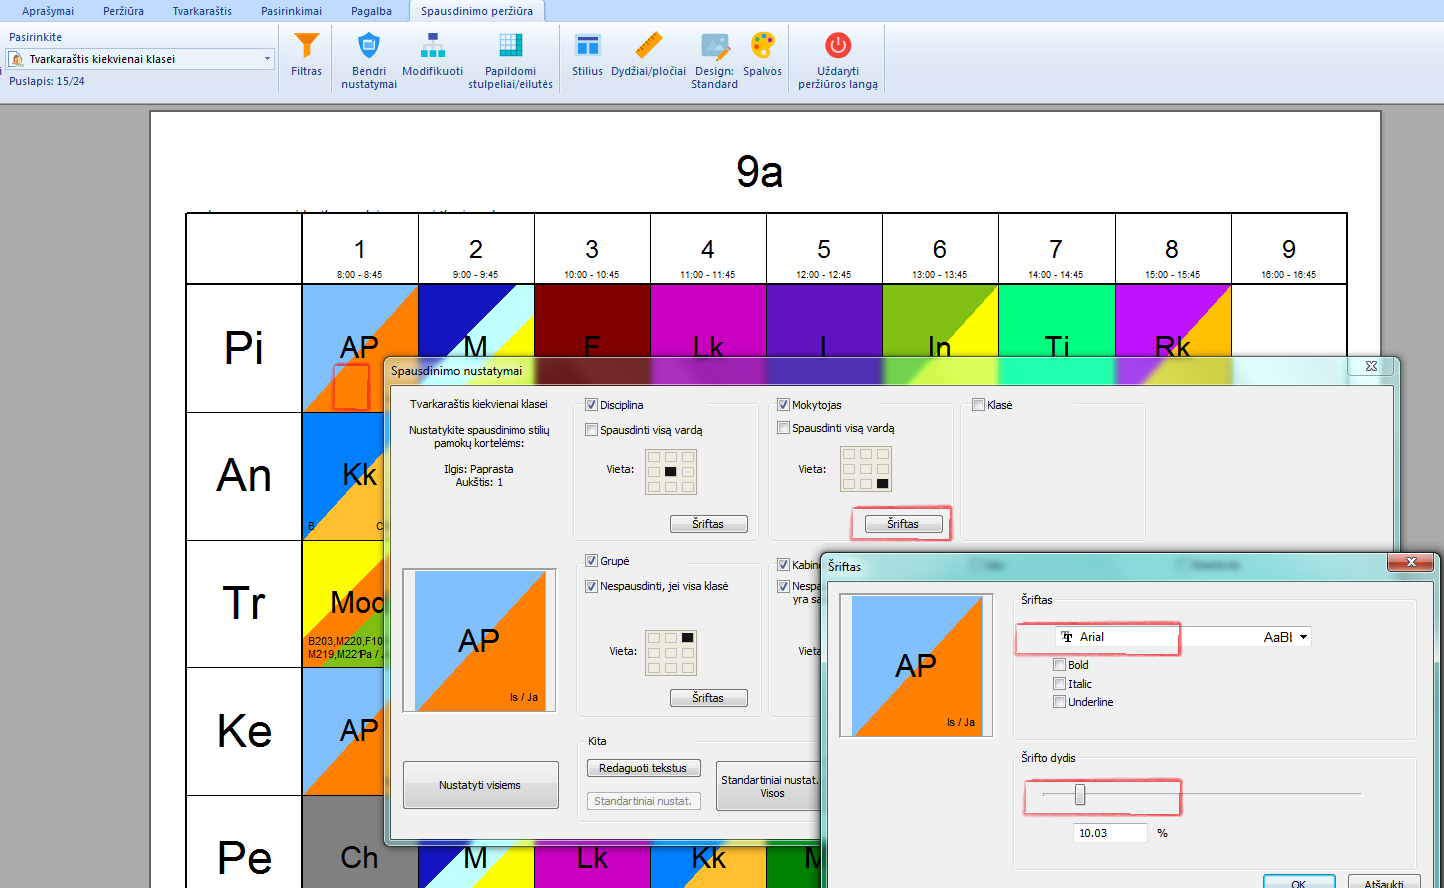Open the Pasirinkimai tab
This screenshot has height=888, width=1444.
point(291,11)
